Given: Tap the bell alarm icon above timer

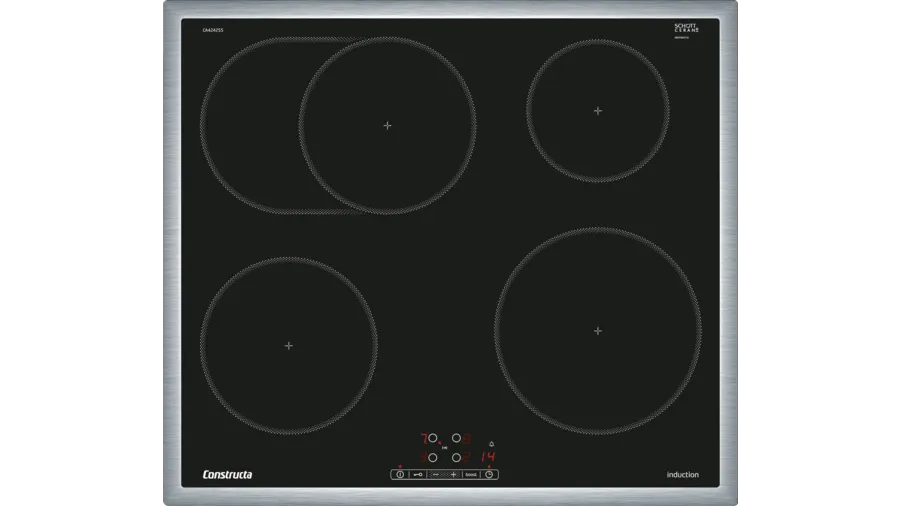Looking at the screenshot, I should click(490, 443).
